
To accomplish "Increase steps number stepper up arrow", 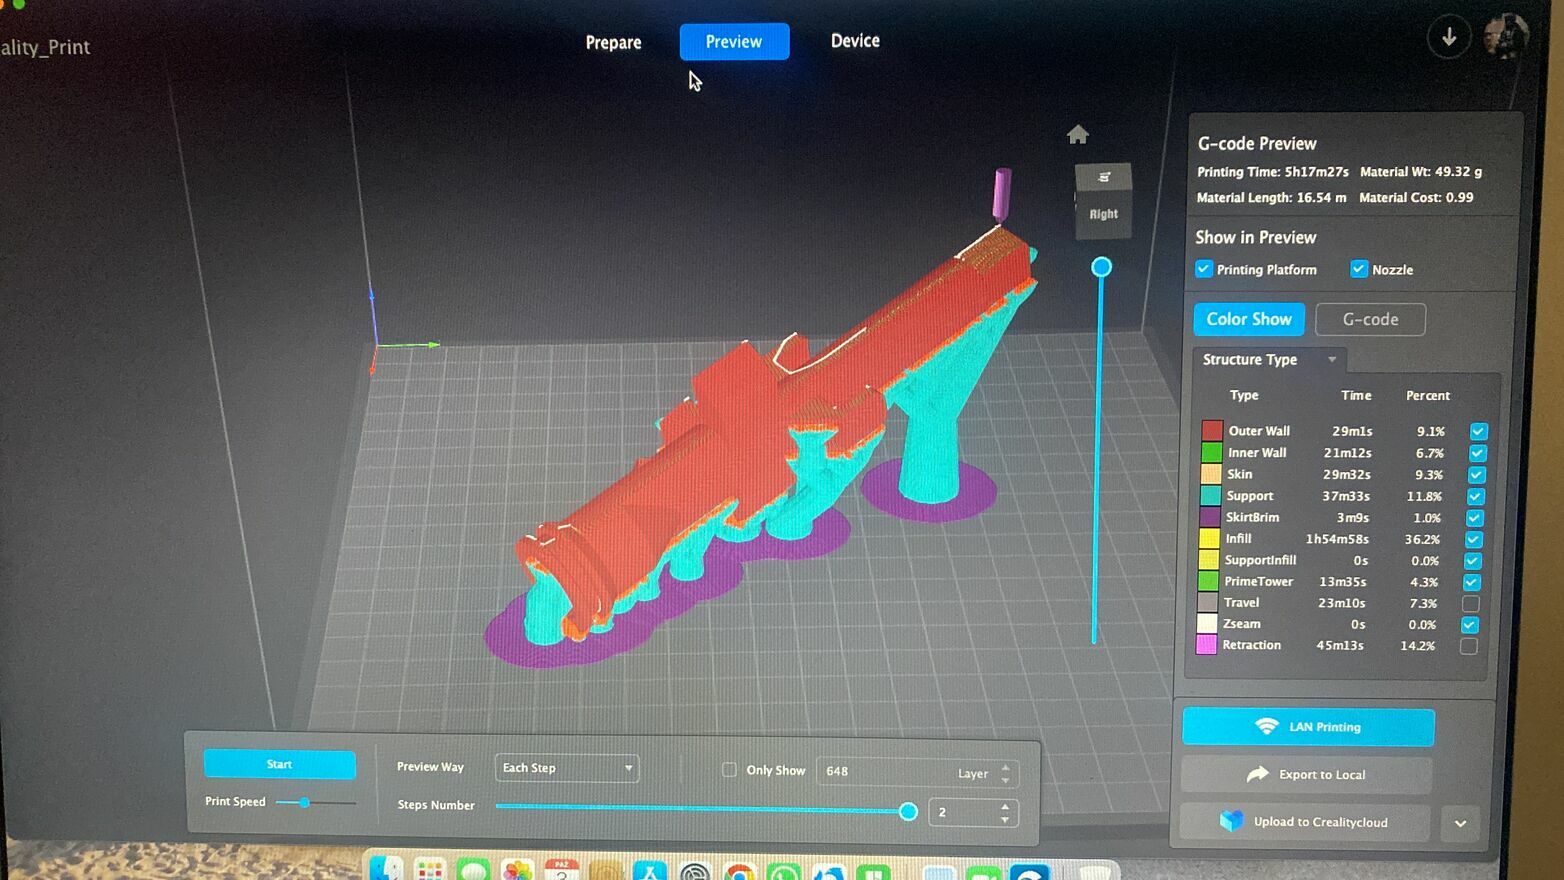I will click(1004, 806).
